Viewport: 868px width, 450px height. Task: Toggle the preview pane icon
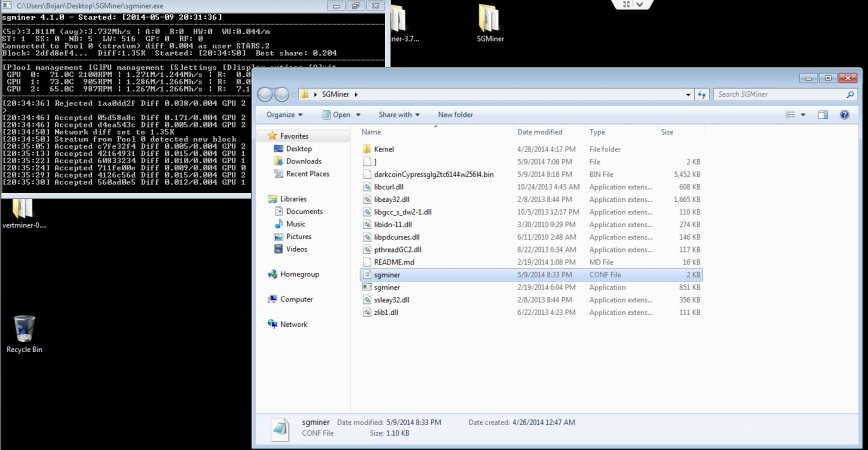pos(823,115)
